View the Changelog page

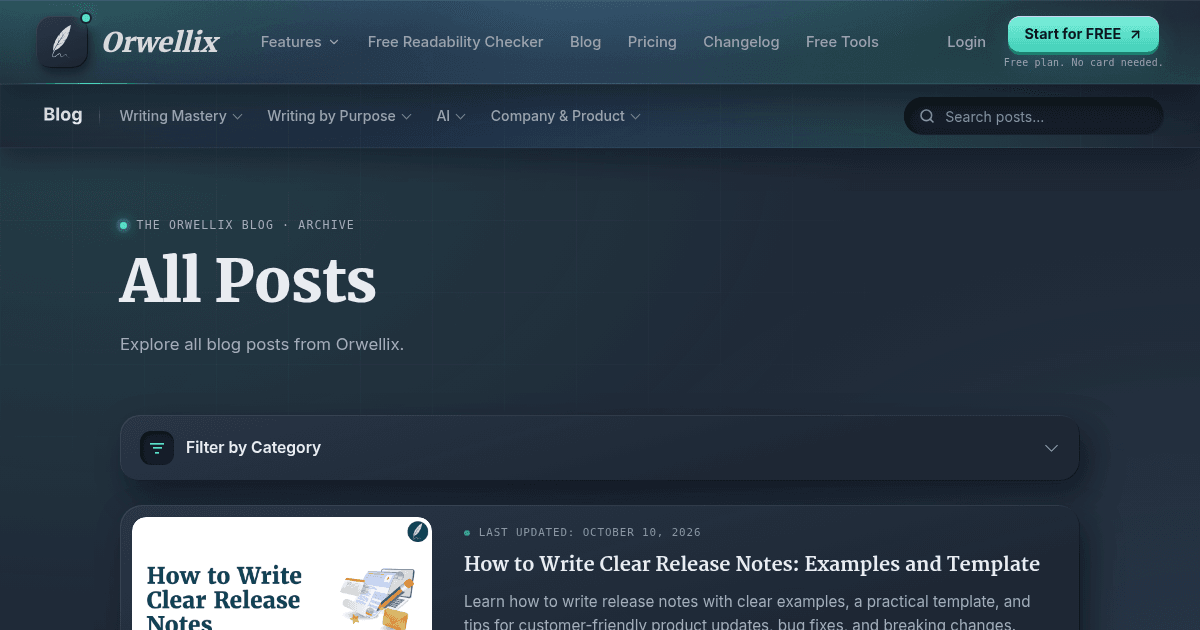coord(741,42)
